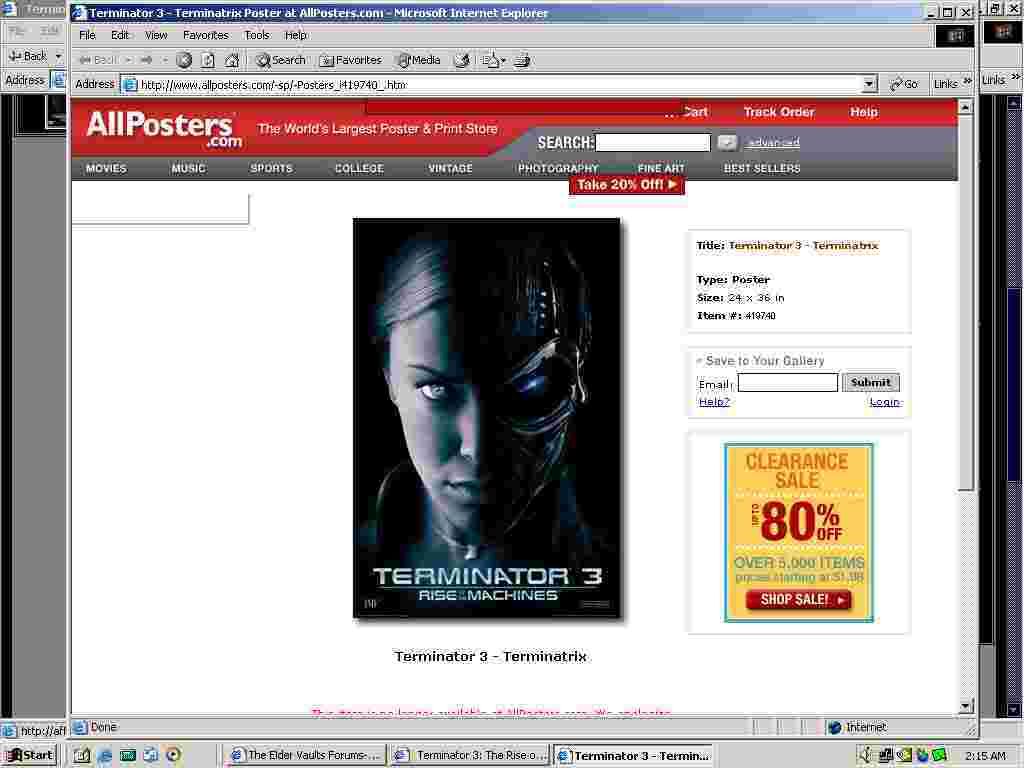Click the volume speaker tray icon

pyautogui.click(x=865, y=756)
